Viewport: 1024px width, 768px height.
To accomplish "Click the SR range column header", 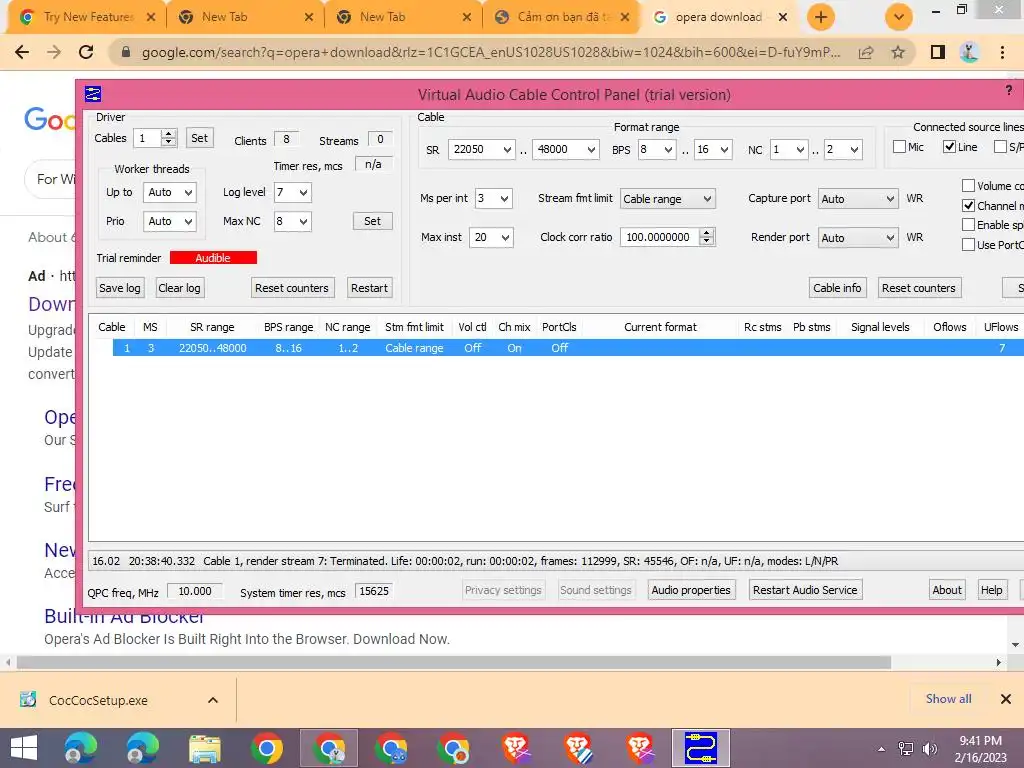I will (x=212, y=327).
